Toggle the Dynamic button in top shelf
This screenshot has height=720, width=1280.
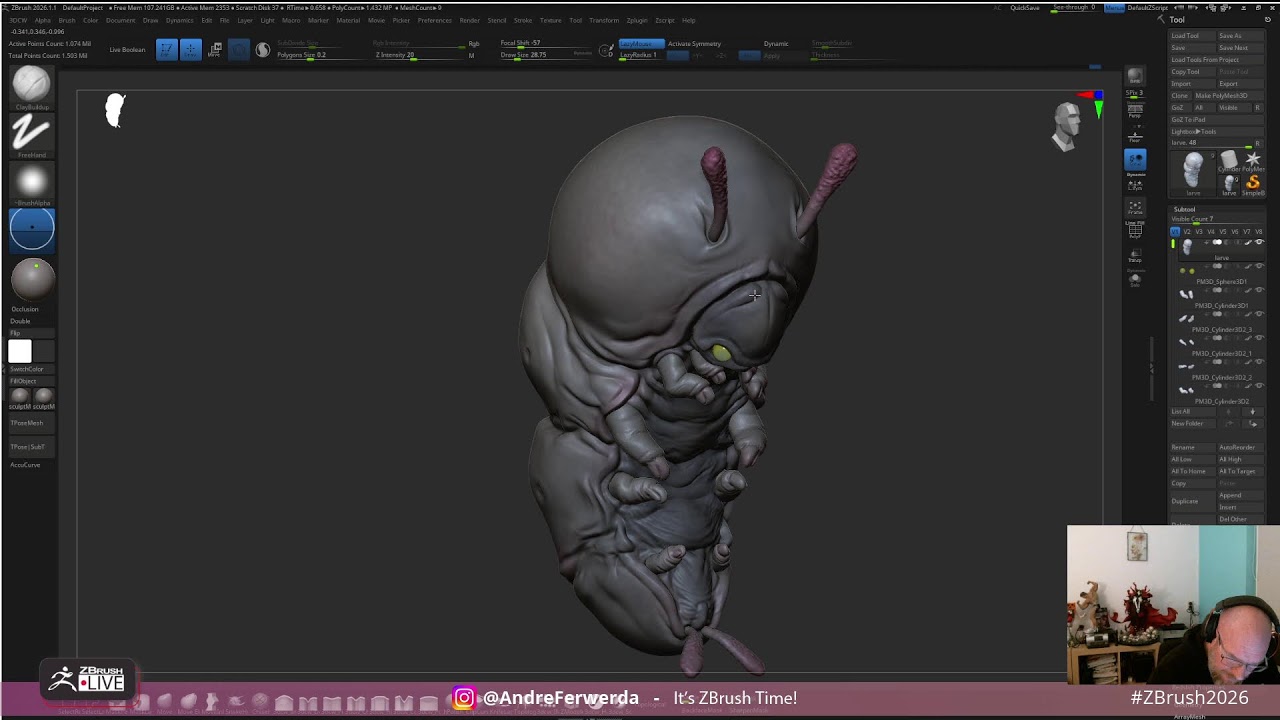pos(776,44)
